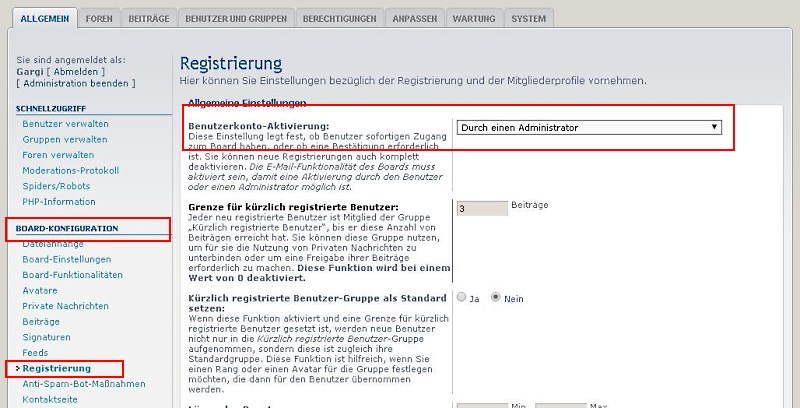This screenshot has height=408, width=800.
Task: Click the Beiträge limit input field
Action: click(482, 208)
